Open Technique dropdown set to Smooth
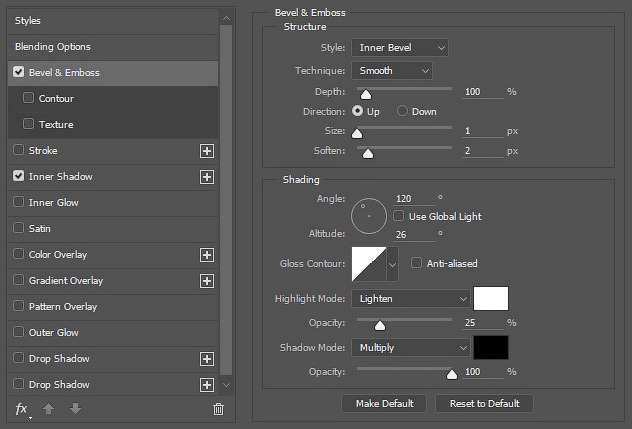632x429 pixels. click(x=392, y=71)
